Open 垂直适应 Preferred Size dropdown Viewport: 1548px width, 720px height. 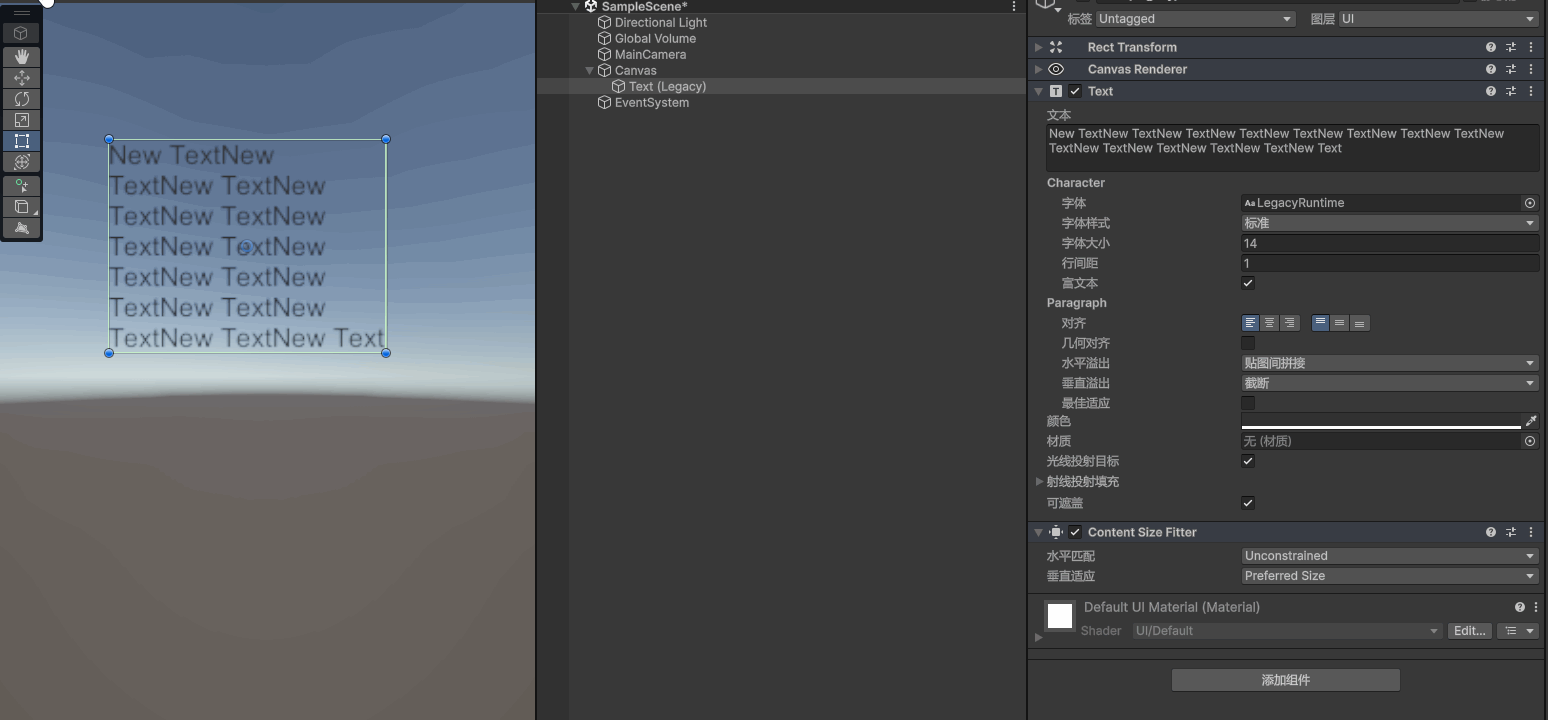click(x=1390, y=576)
